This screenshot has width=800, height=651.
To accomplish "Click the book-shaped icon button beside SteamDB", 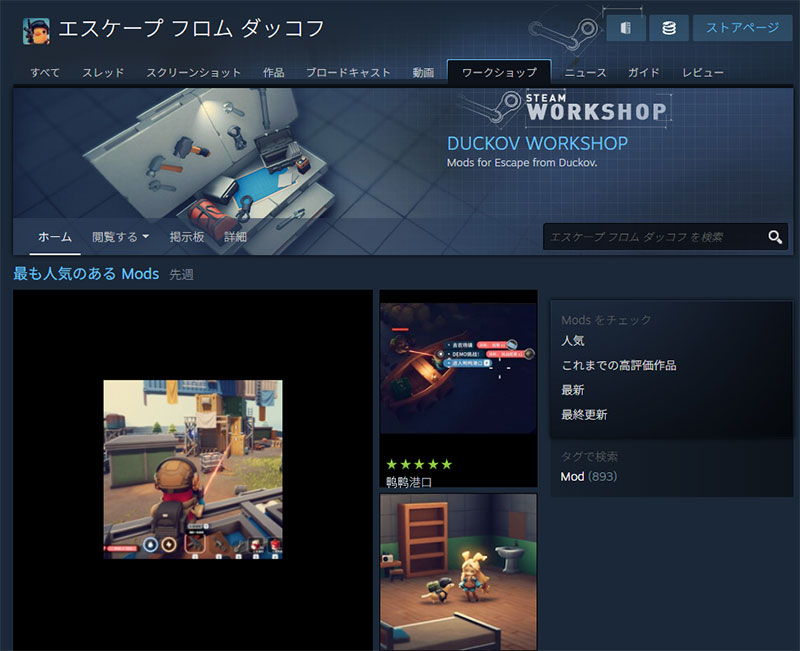I will (625, 28).
